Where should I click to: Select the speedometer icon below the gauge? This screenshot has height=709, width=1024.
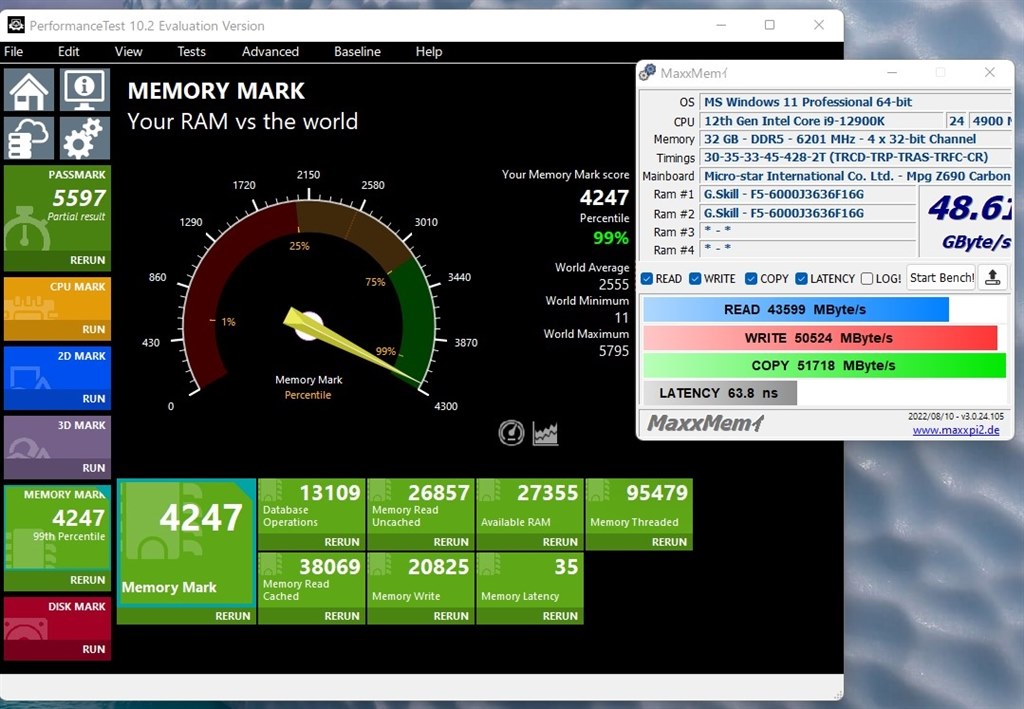tap(511, 432)
